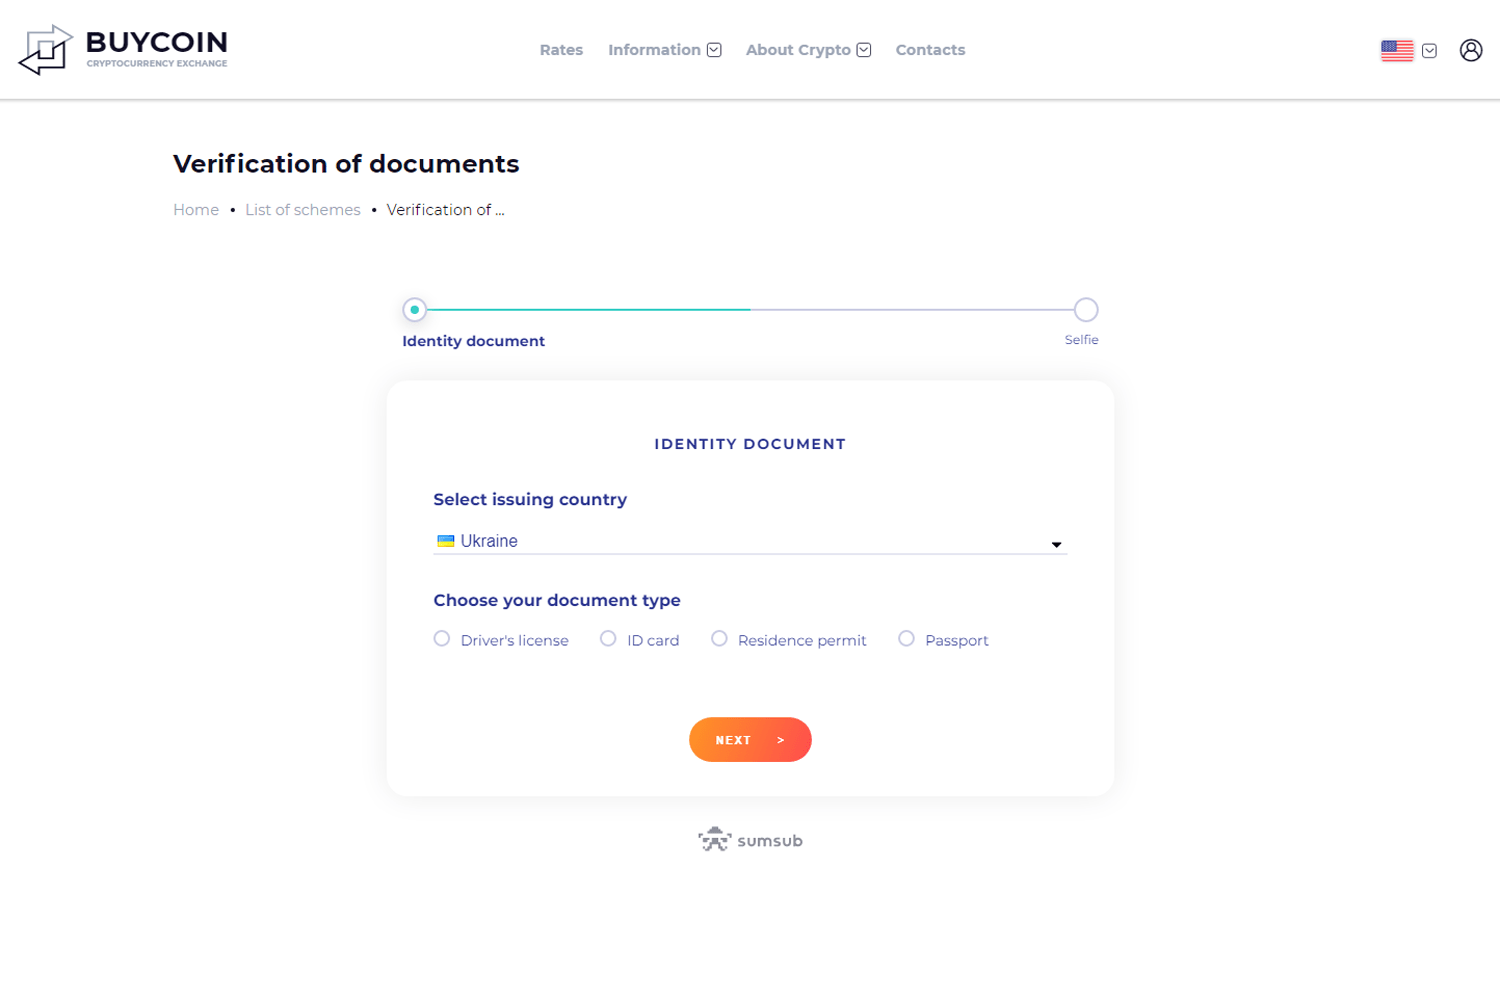Open the Rates page
The width and height of the screenshot is (1500, 1000).
click(561, 50)
